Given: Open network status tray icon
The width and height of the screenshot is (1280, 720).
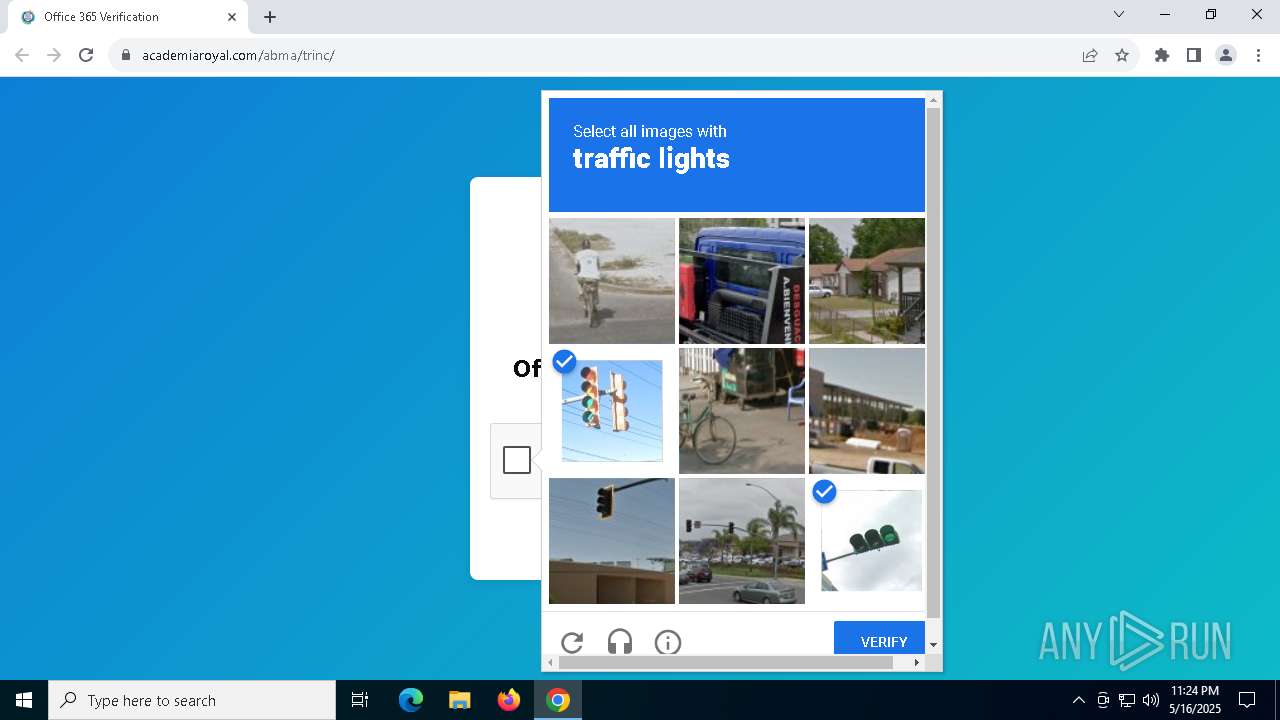Looking at the screenshot, I should point(1127,700).
